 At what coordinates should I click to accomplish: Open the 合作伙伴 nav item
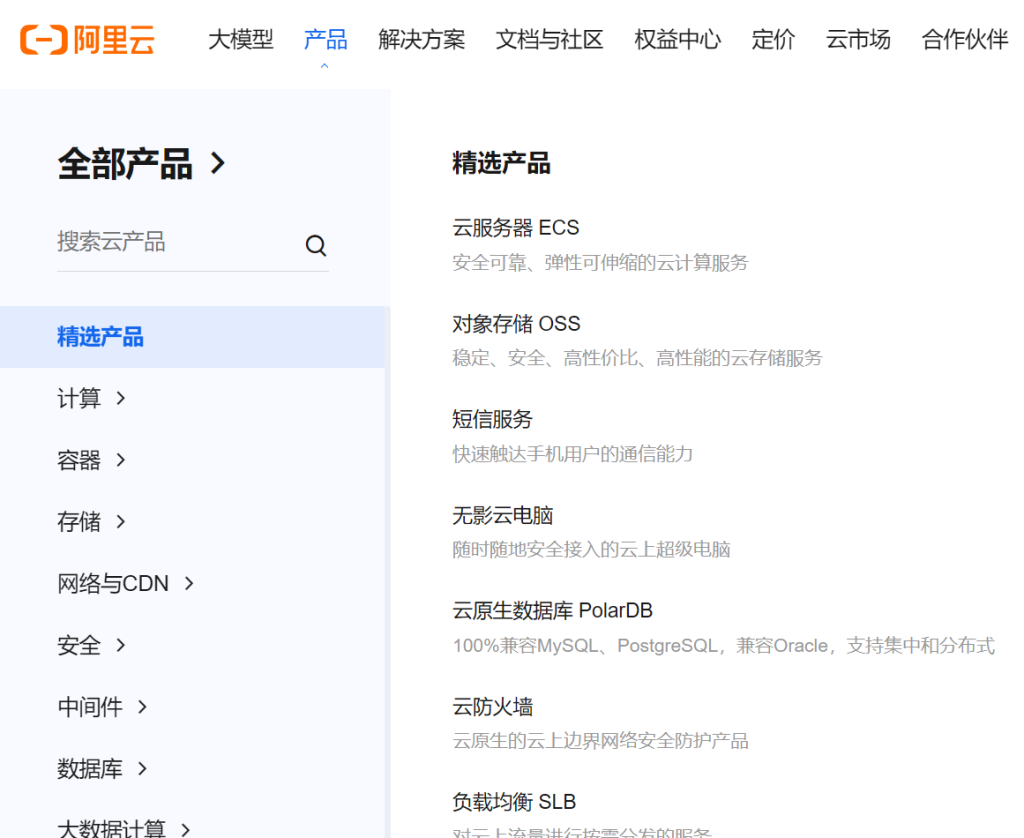965,40
